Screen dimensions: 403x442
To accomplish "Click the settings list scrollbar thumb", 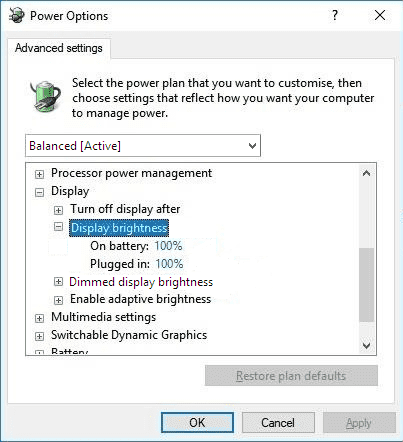I will coord(366,285).
